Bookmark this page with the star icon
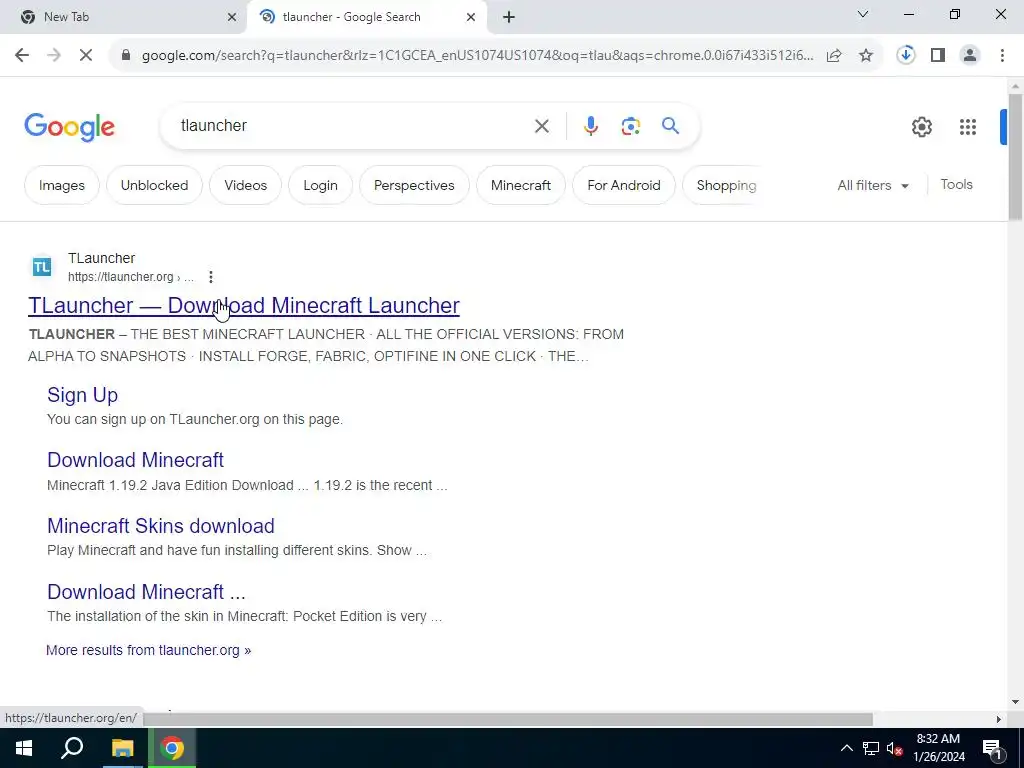1024x768 pixels. [x=866, y=56]
